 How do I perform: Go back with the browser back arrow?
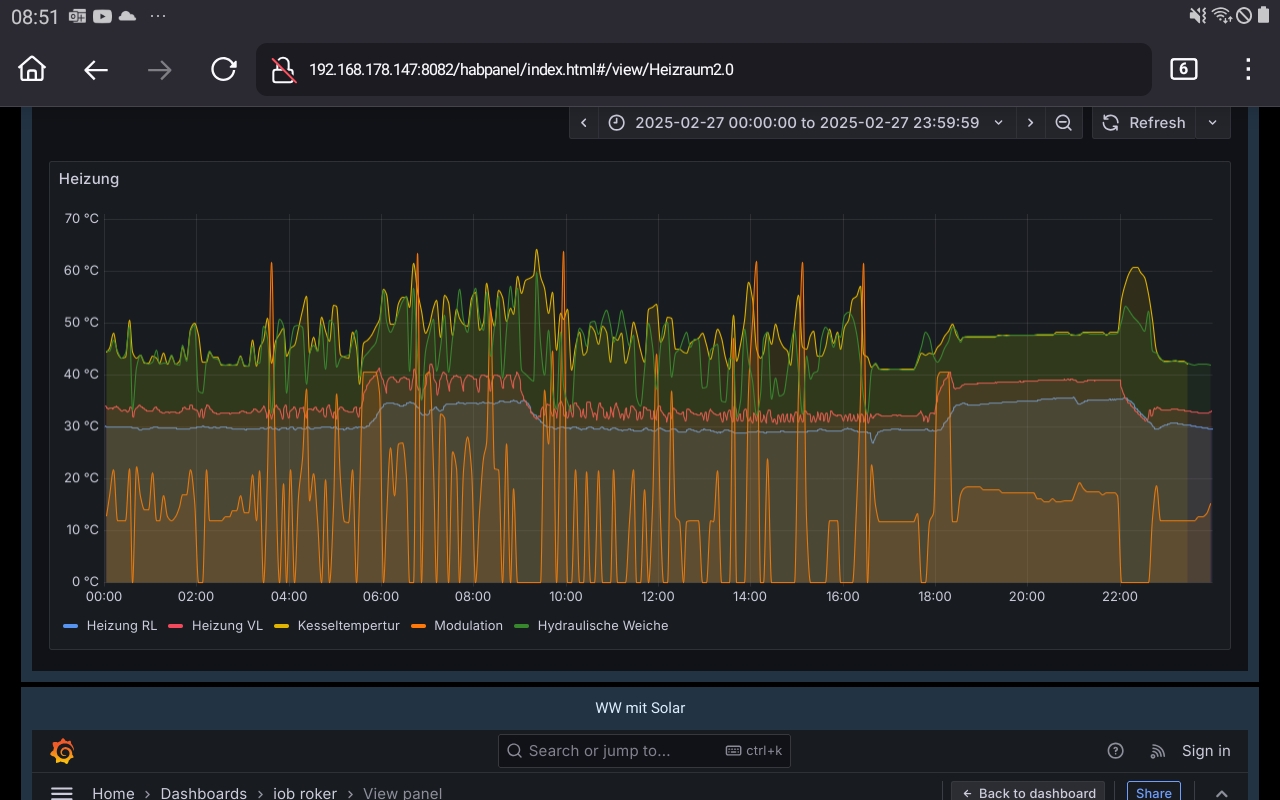click(x=96, y=69)
